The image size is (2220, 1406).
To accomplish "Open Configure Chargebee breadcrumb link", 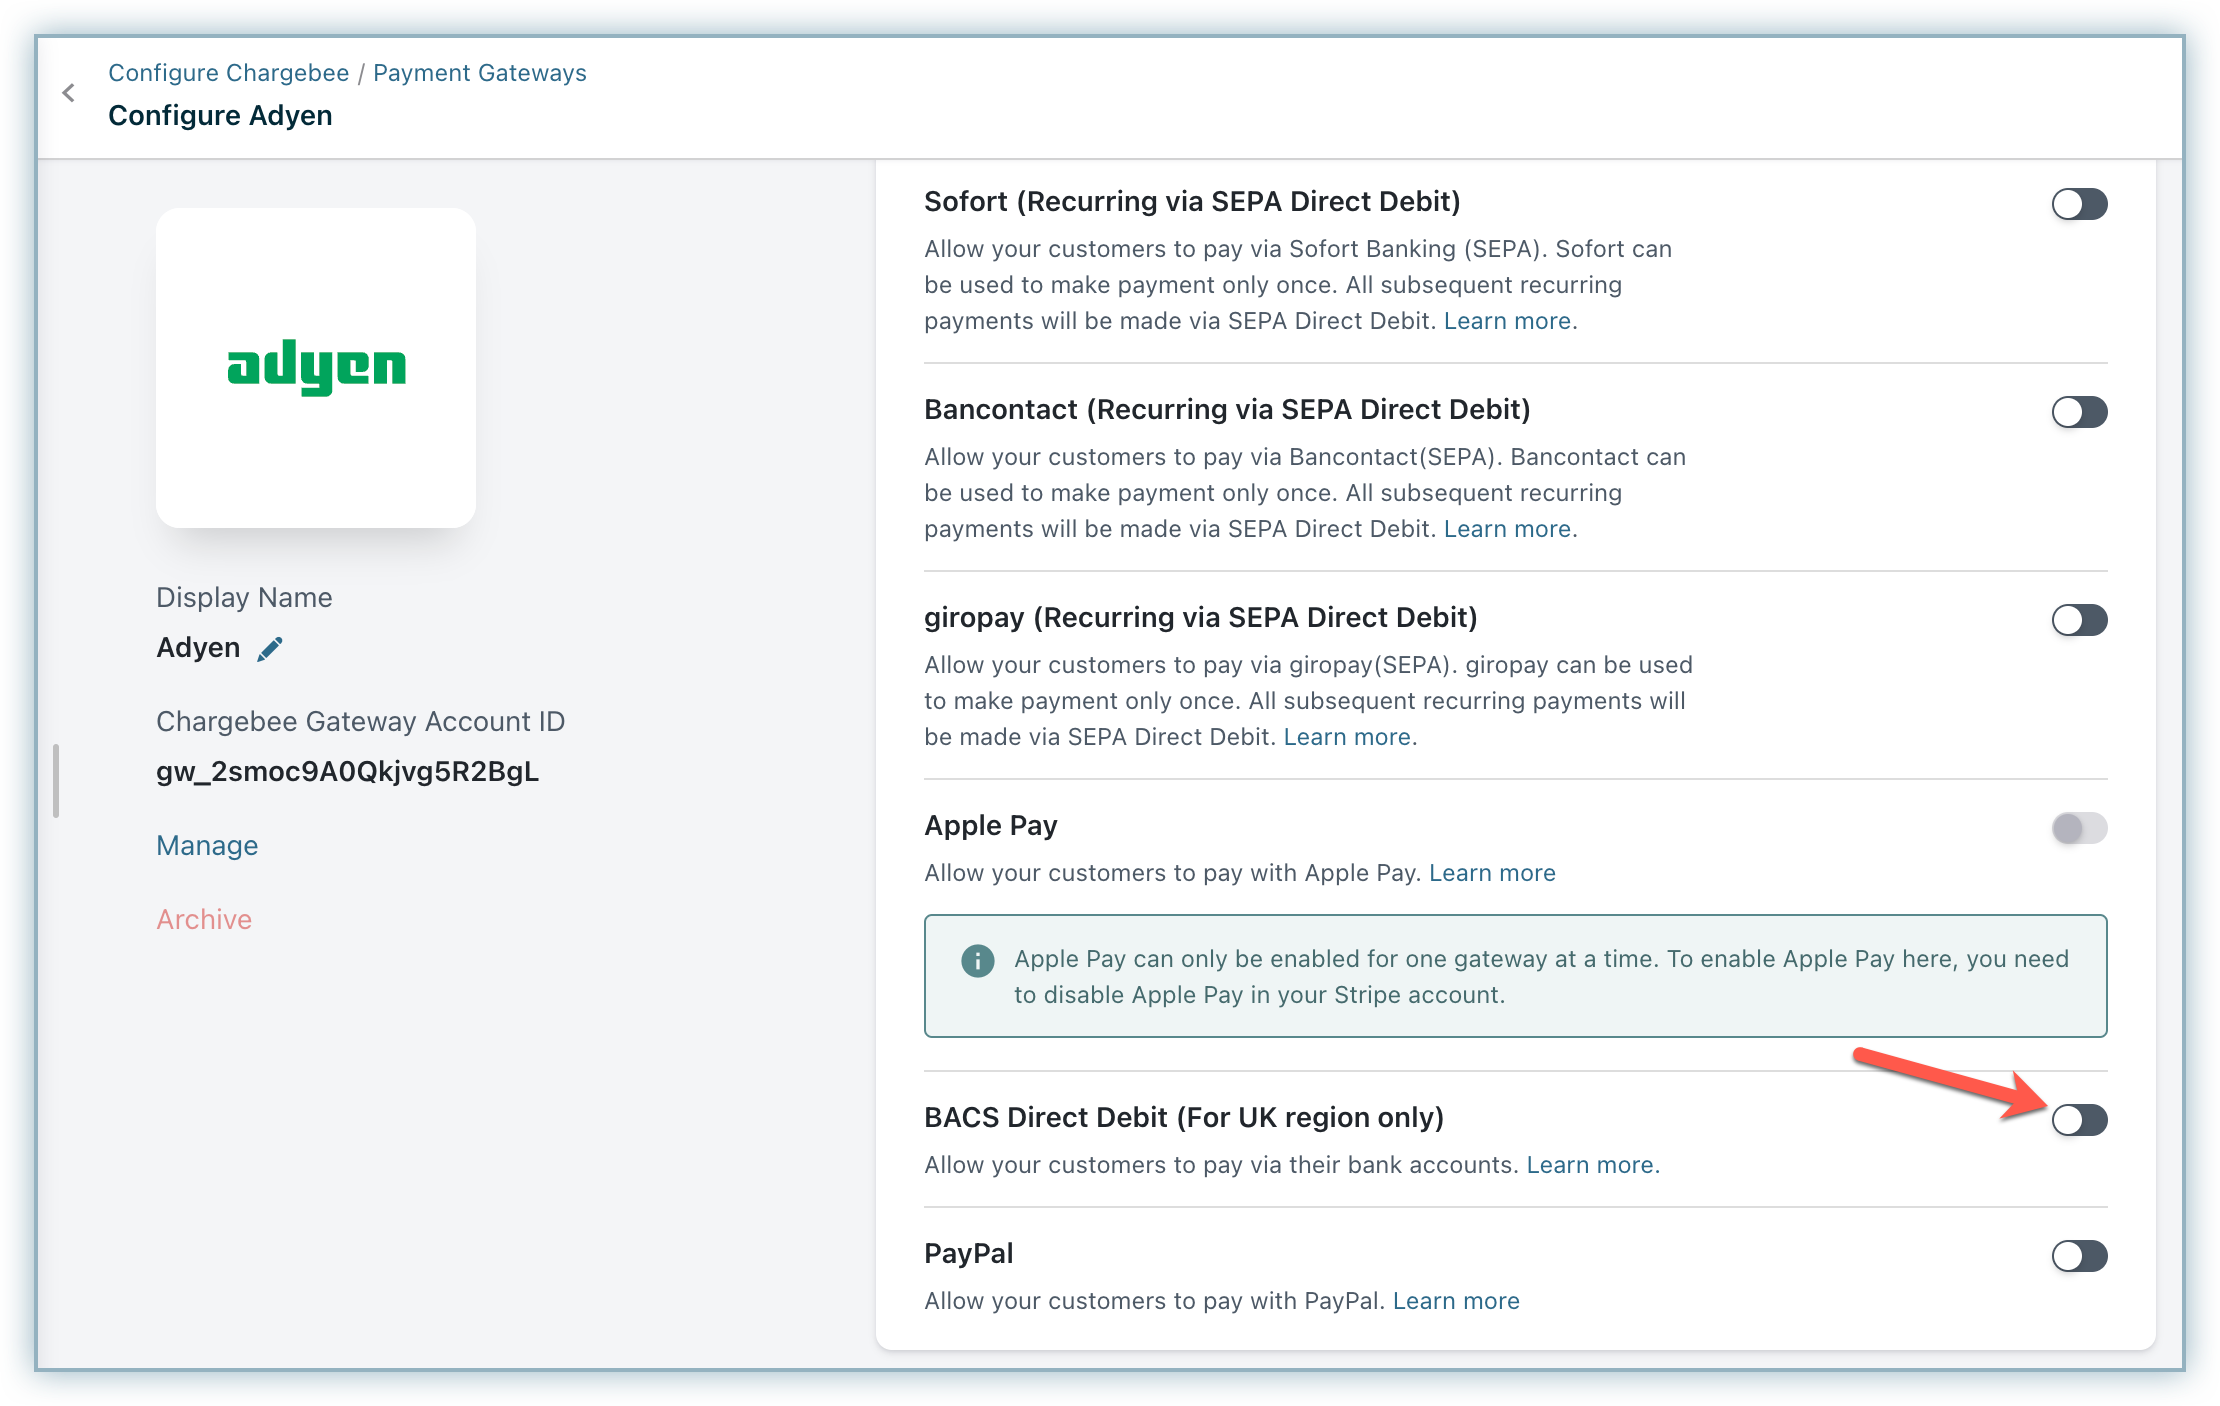I will coord(228,73).
